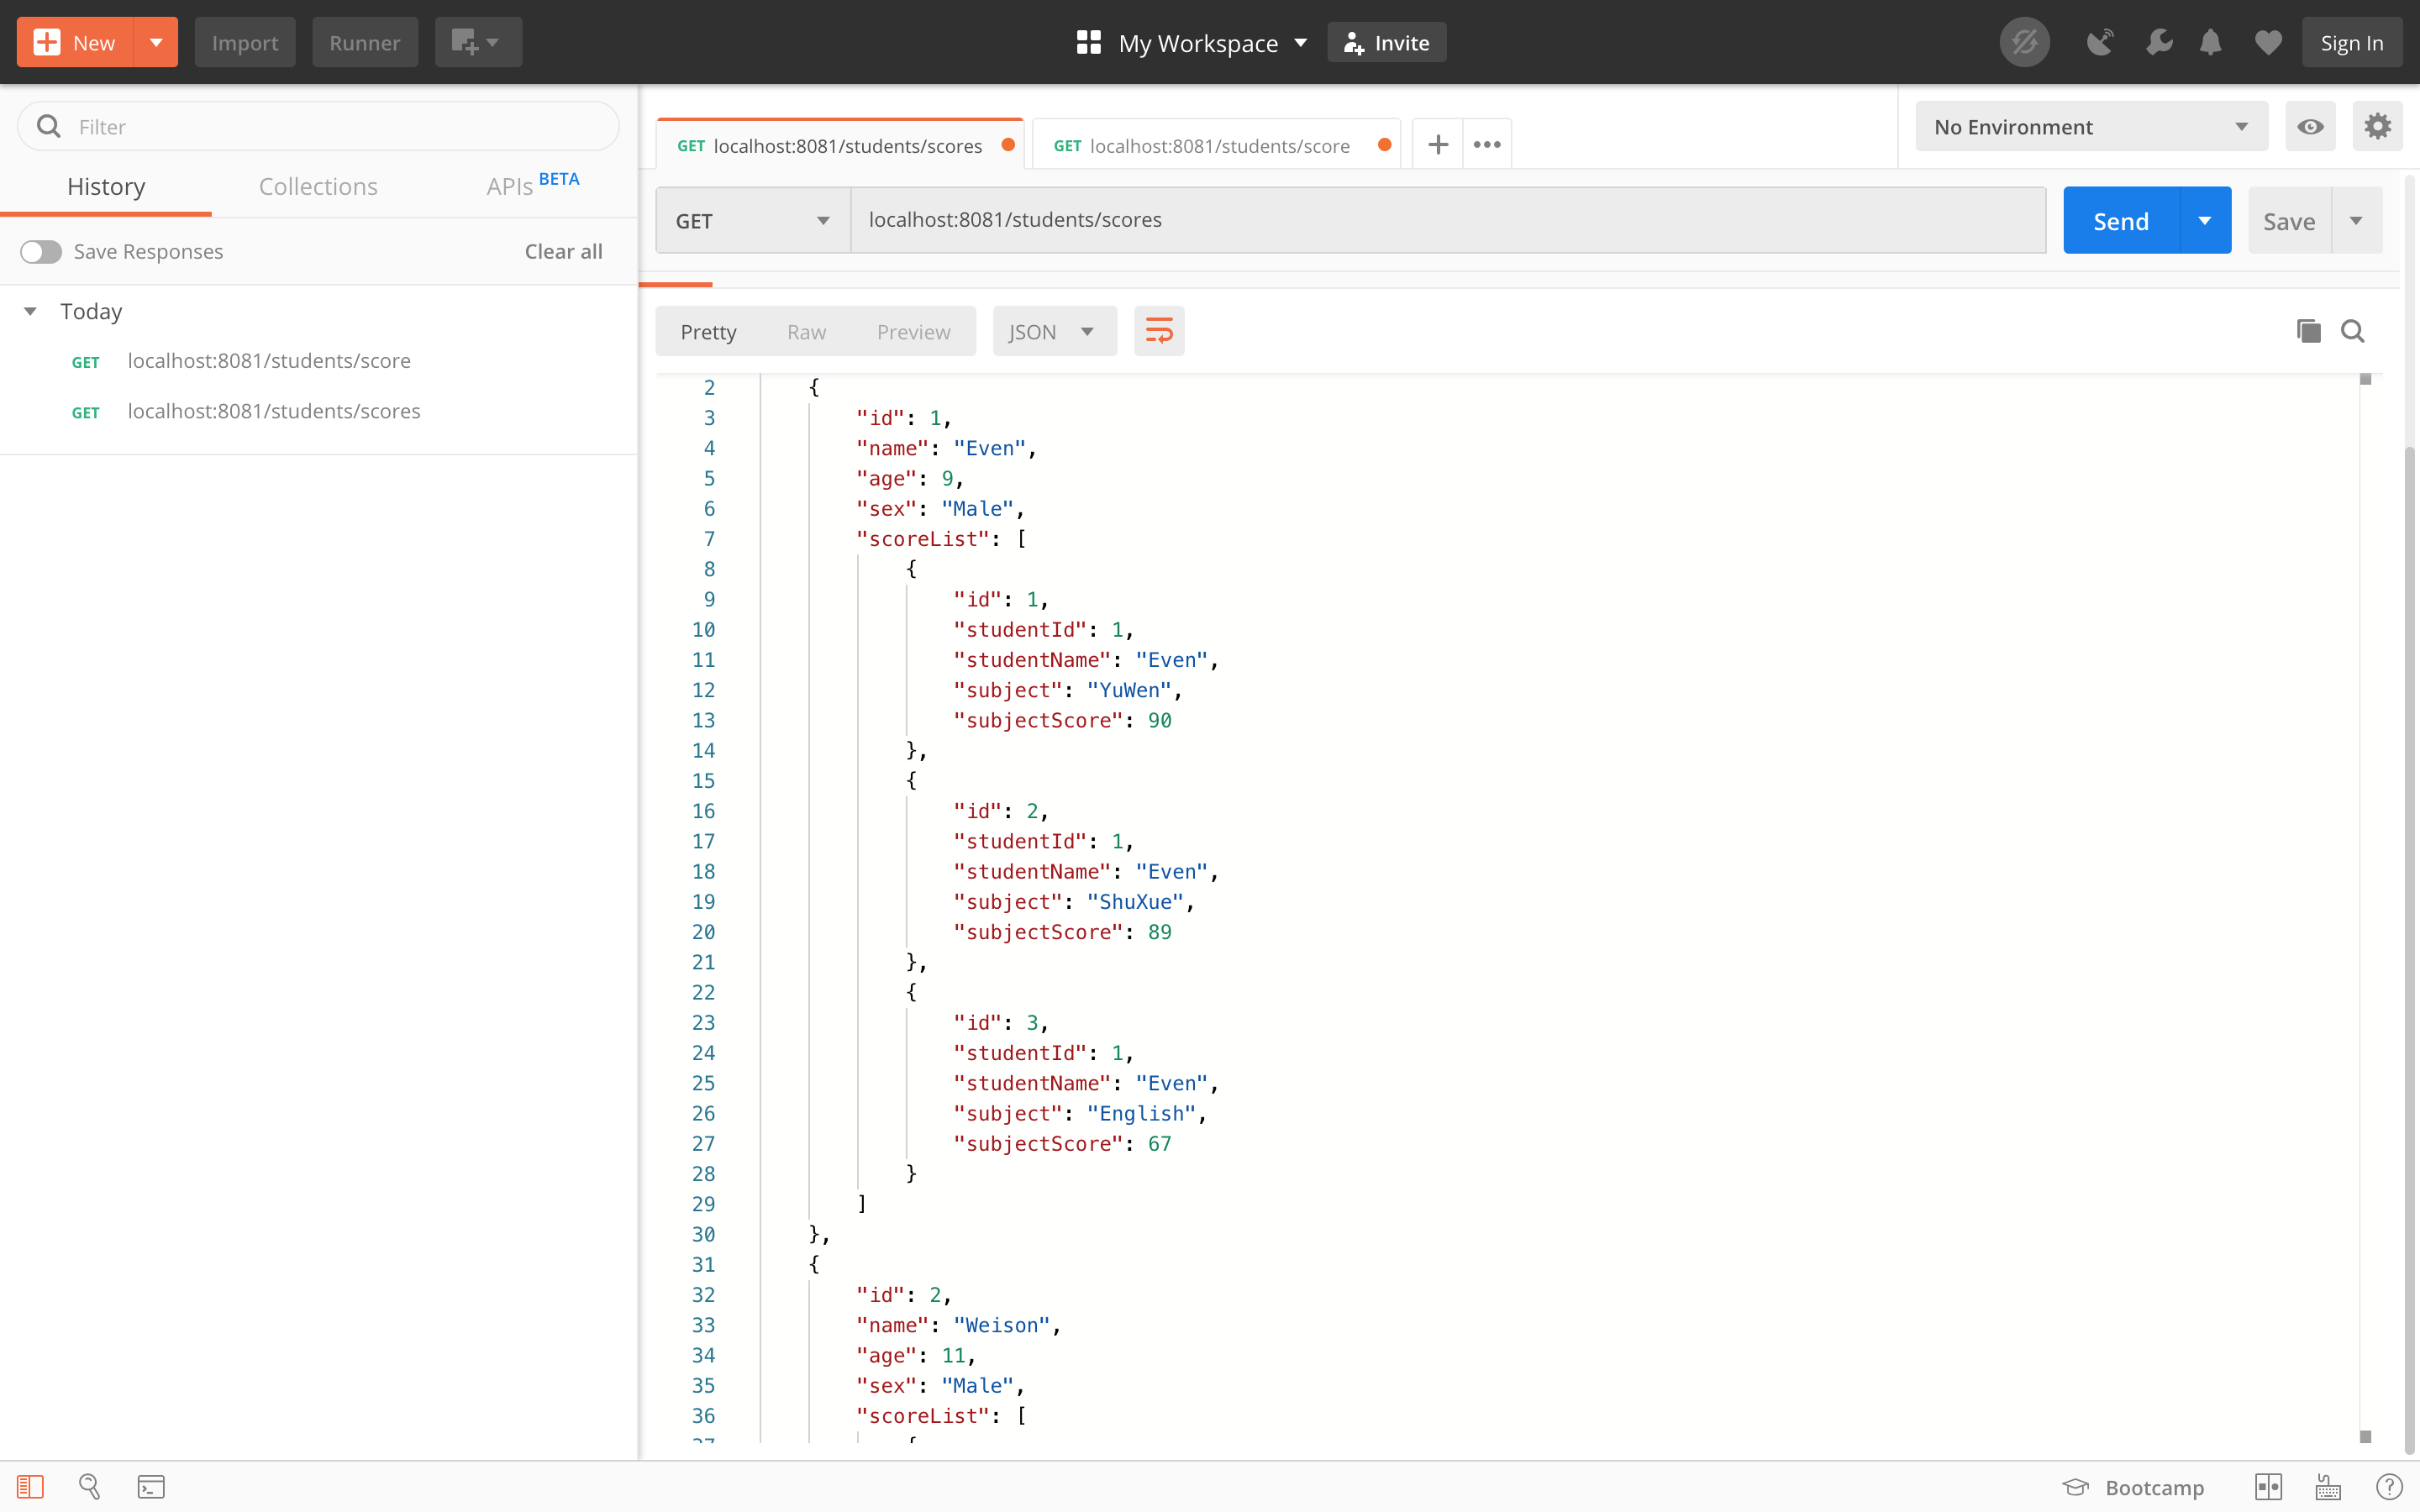Copy response body with clipboard icon

[2308, 331]
